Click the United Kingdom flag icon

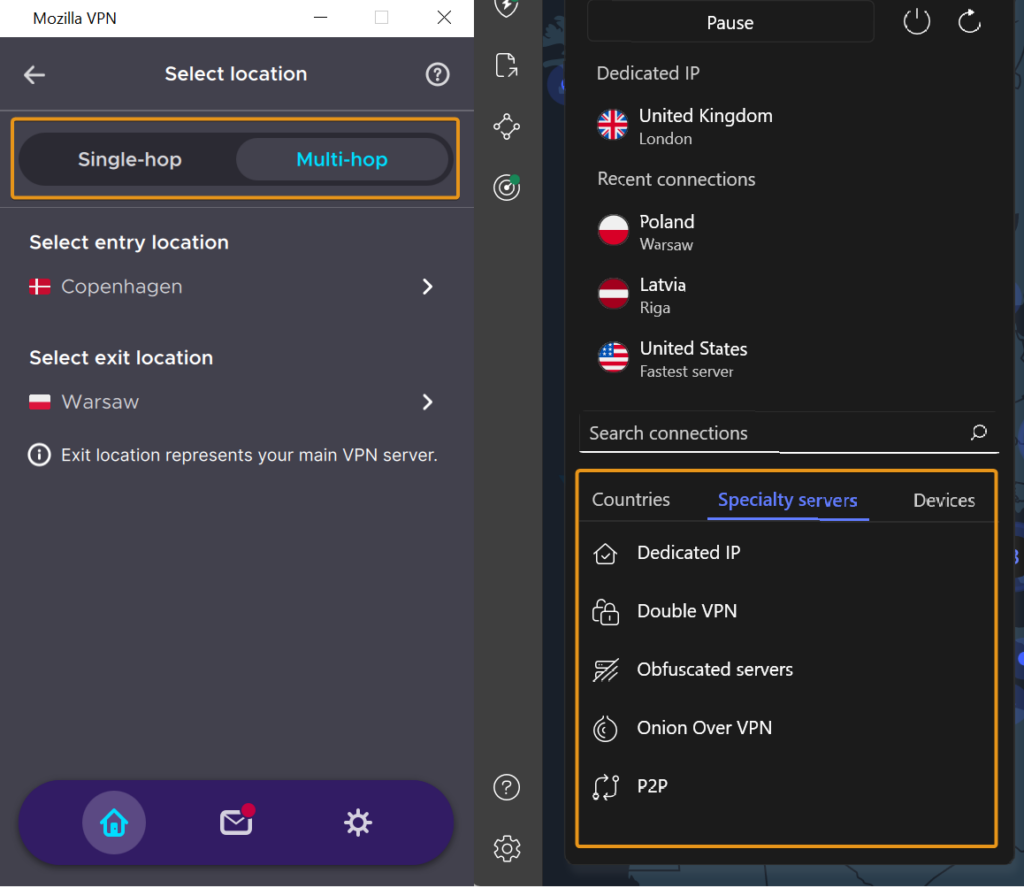pyautogui.click(x=613, y=125)
